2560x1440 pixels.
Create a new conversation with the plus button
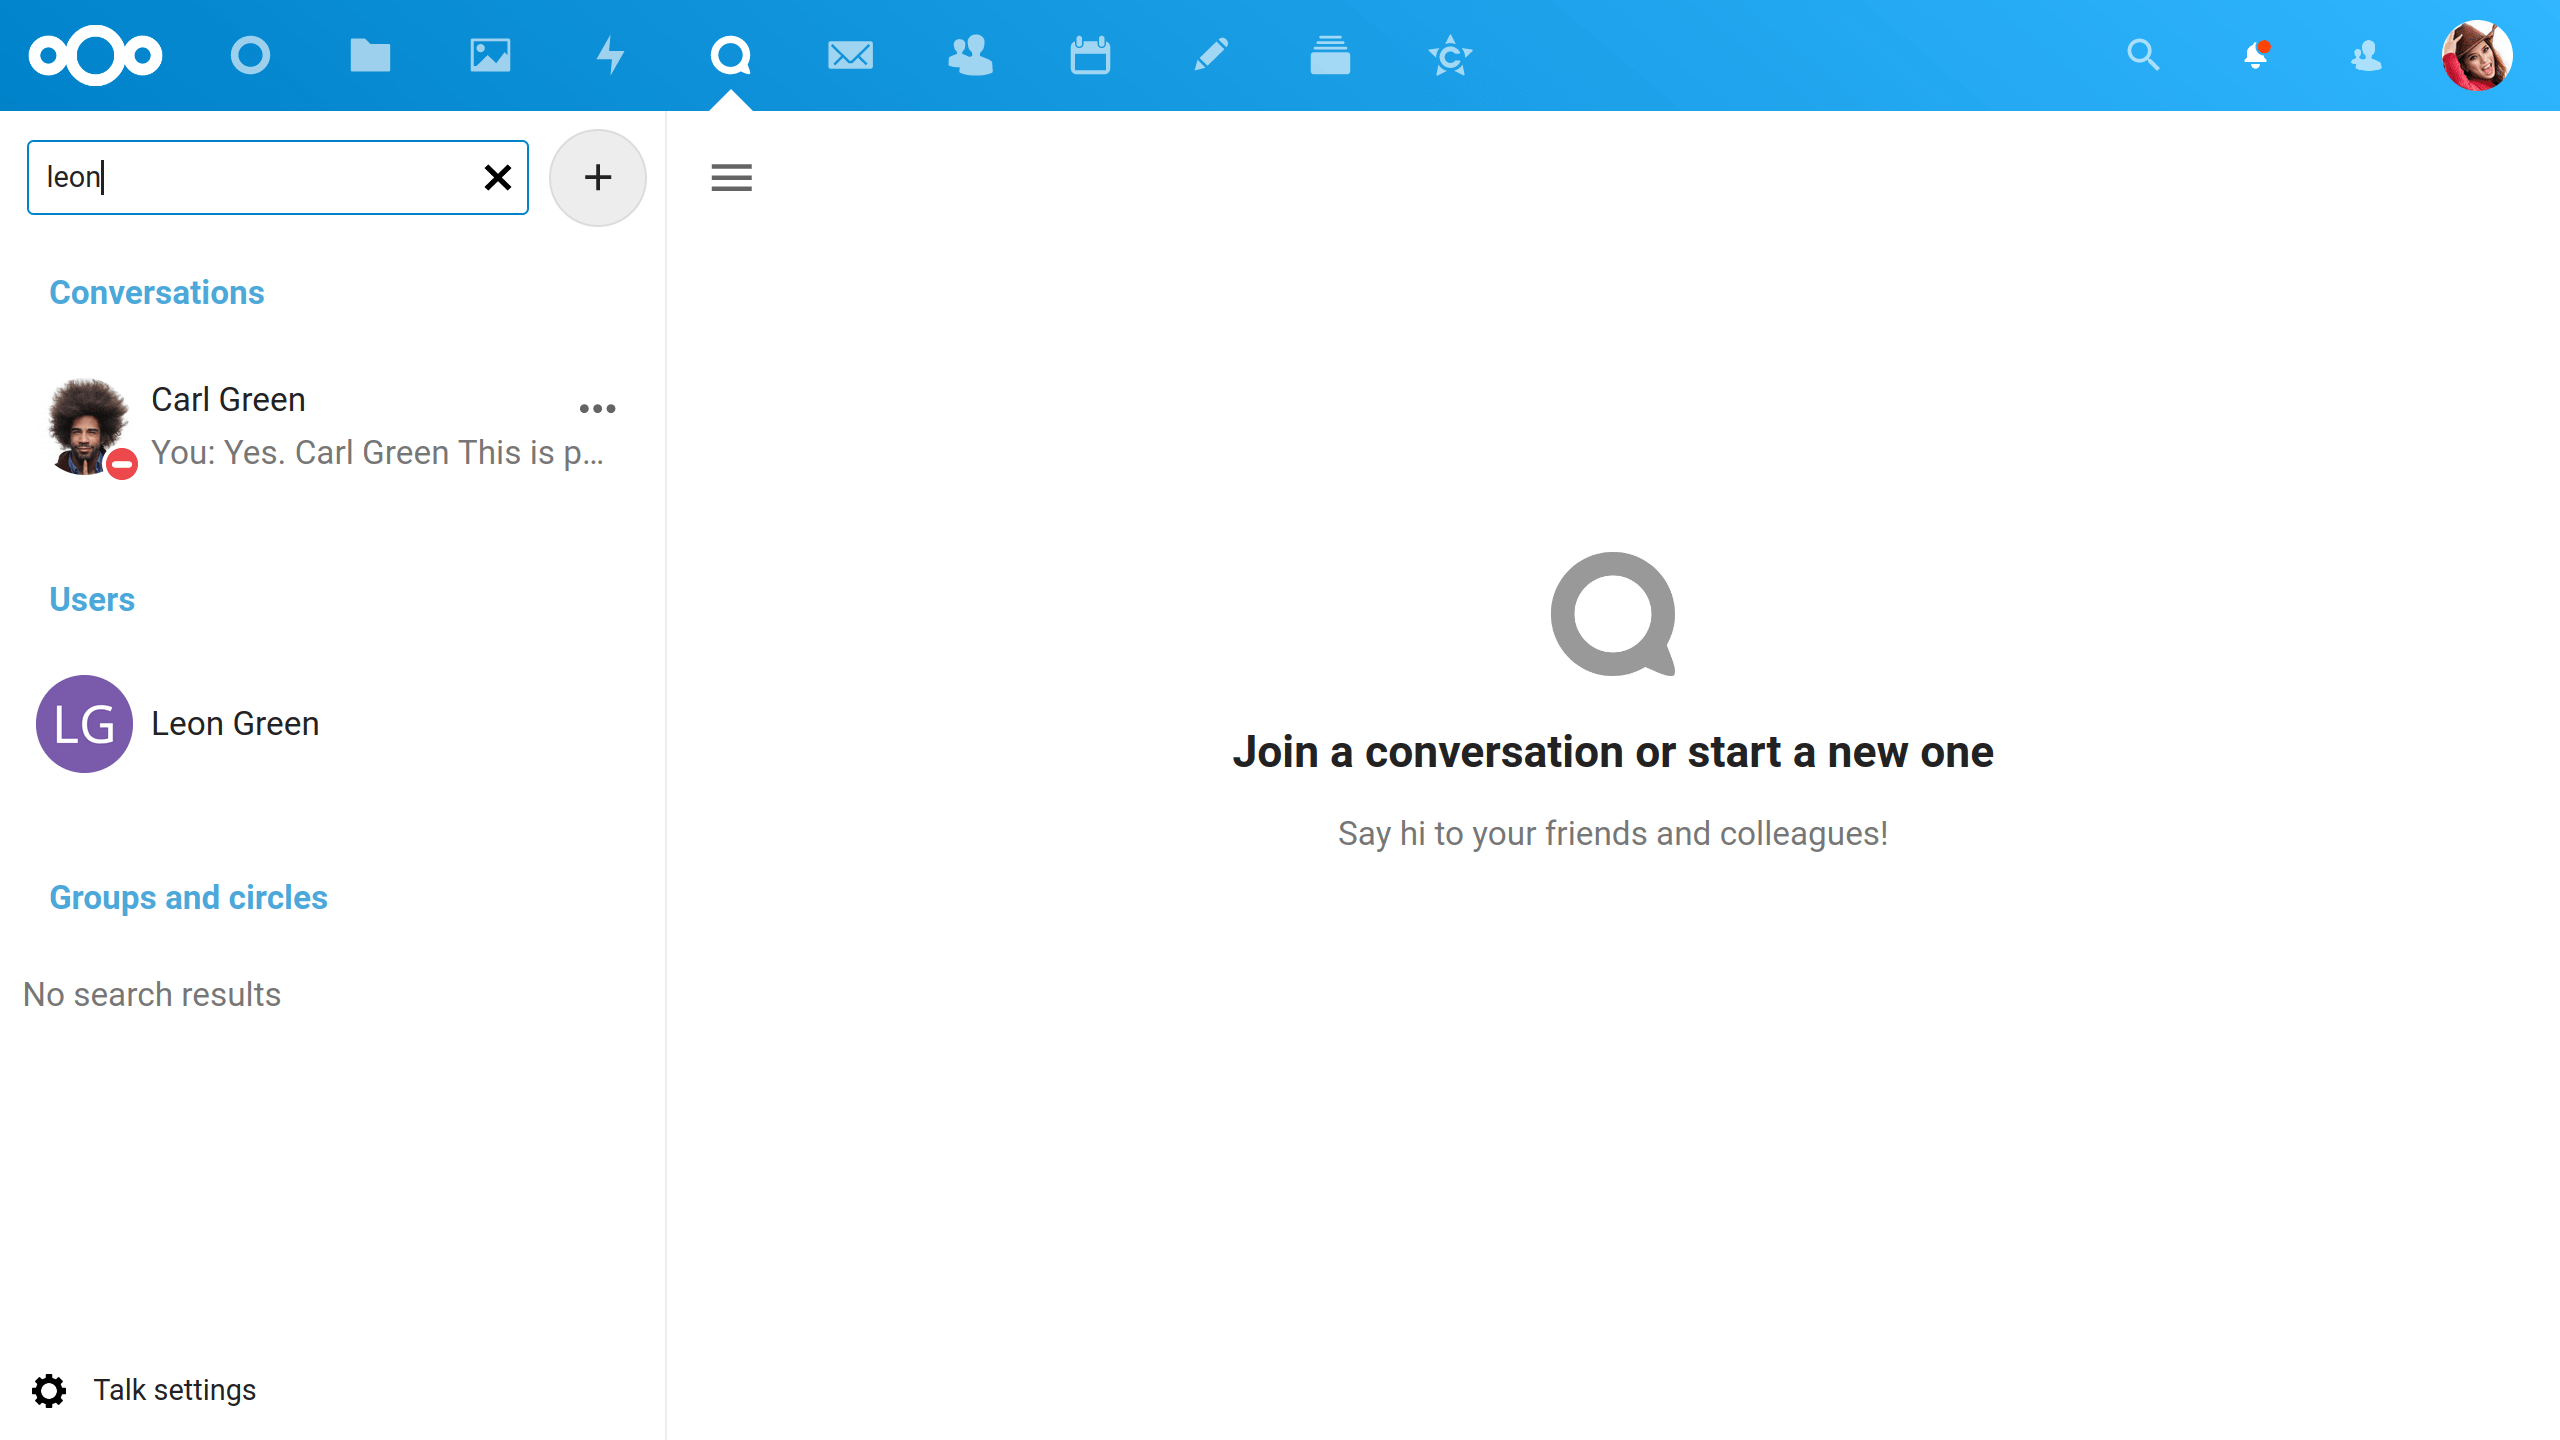point(598,177)
